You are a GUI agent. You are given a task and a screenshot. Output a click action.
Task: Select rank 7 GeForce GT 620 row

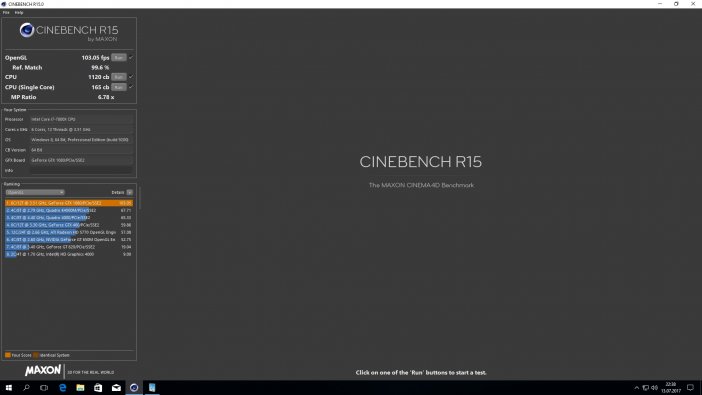point(69,247)
